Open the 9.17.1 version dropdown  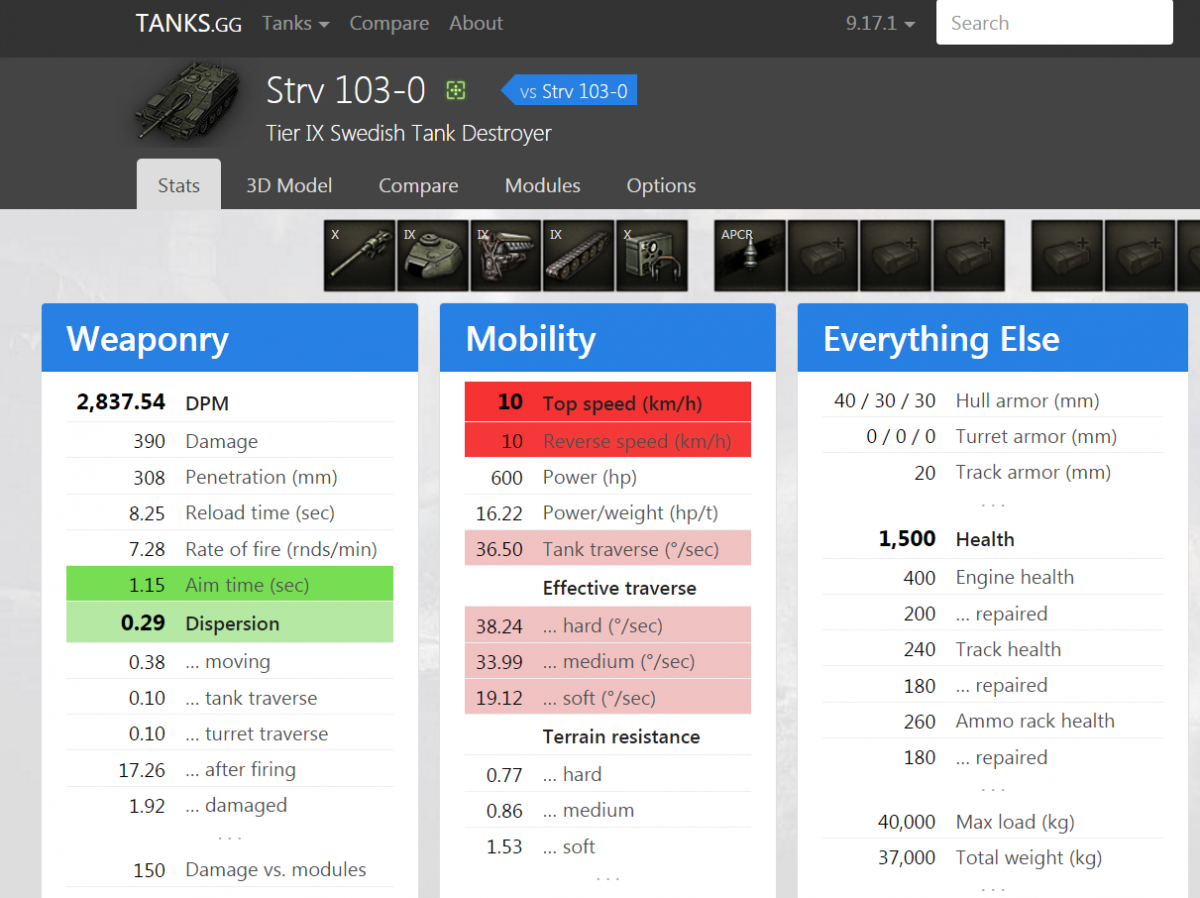pyautogui.click(x=880, y=23)
